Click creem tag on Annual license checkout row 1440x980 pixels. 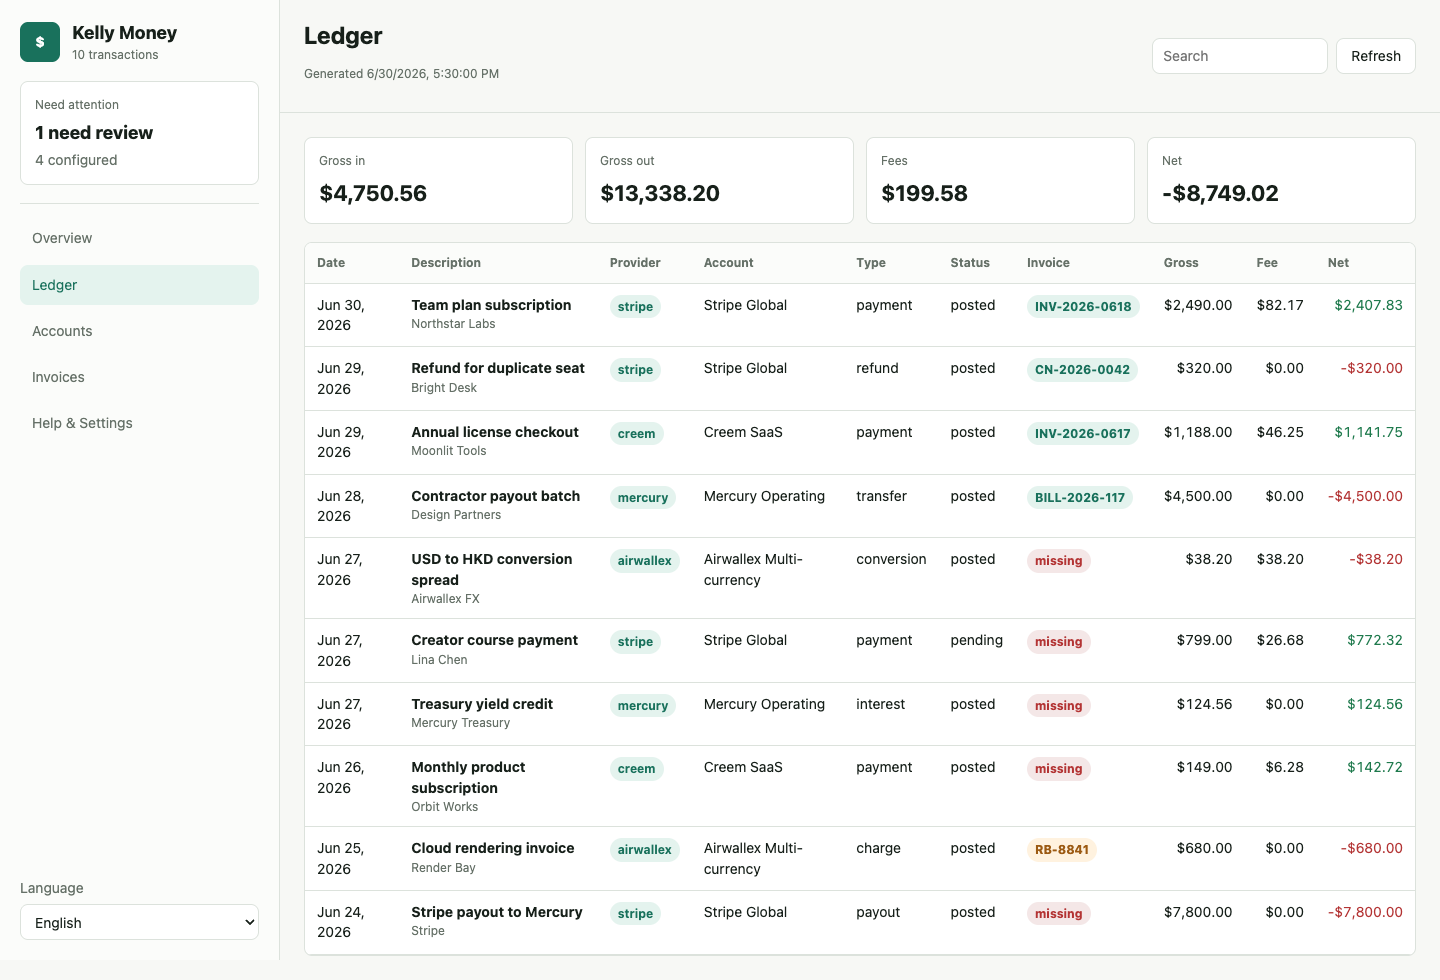coord(636,434)
